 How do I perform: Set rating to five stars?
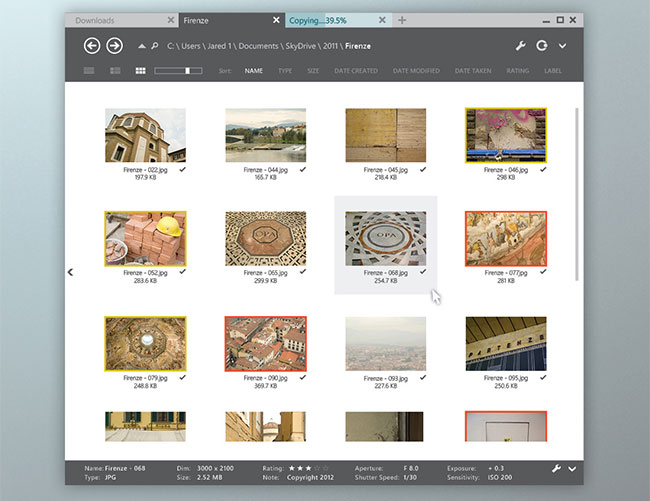[x=325, y=468]
